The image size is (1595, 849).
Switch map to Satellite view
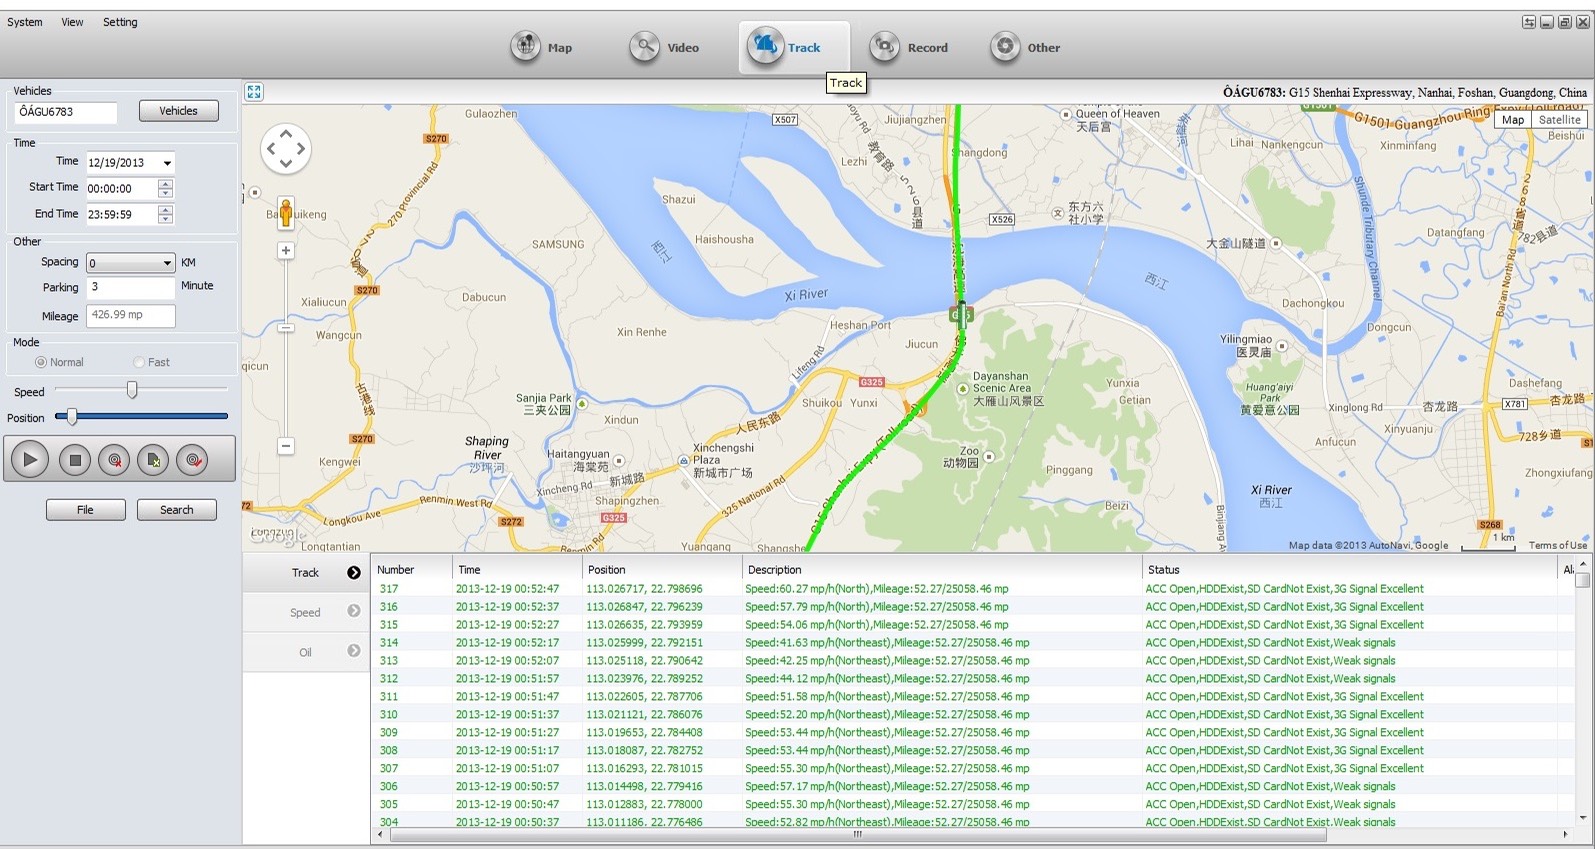[1559, 119]
